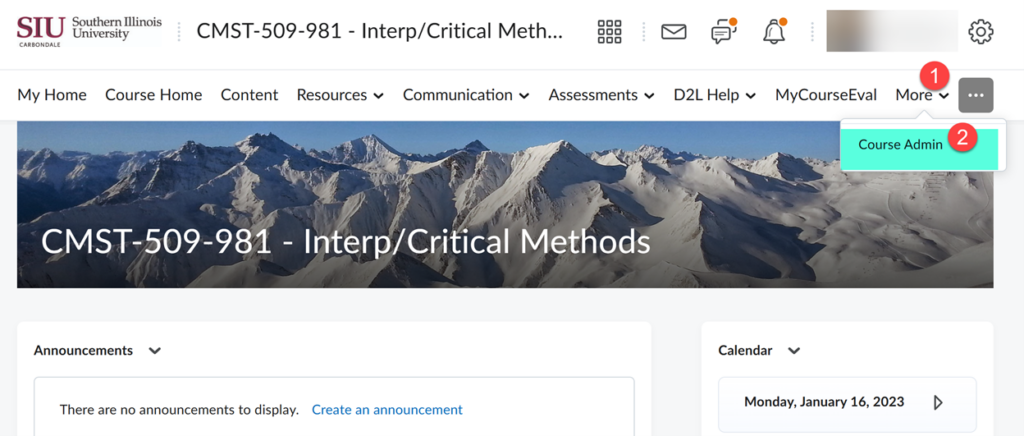Expand the Assessments dropdown menu
Screen dimensions: 1024x436
[601, 95]
